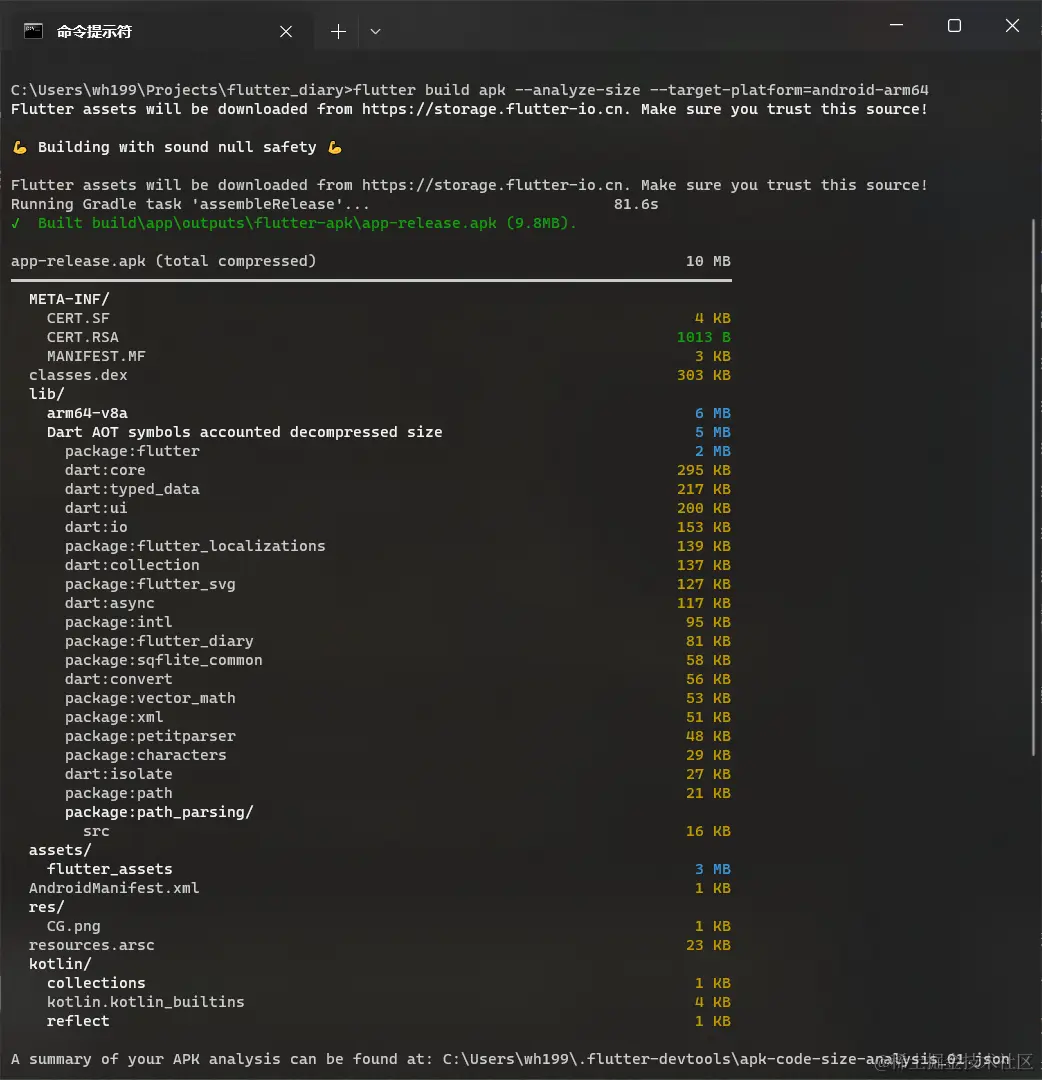The height and width of the screenshot is (1080, 1042).
Task: Click the AndroidManifest.xml row
Action: [379, 889]
